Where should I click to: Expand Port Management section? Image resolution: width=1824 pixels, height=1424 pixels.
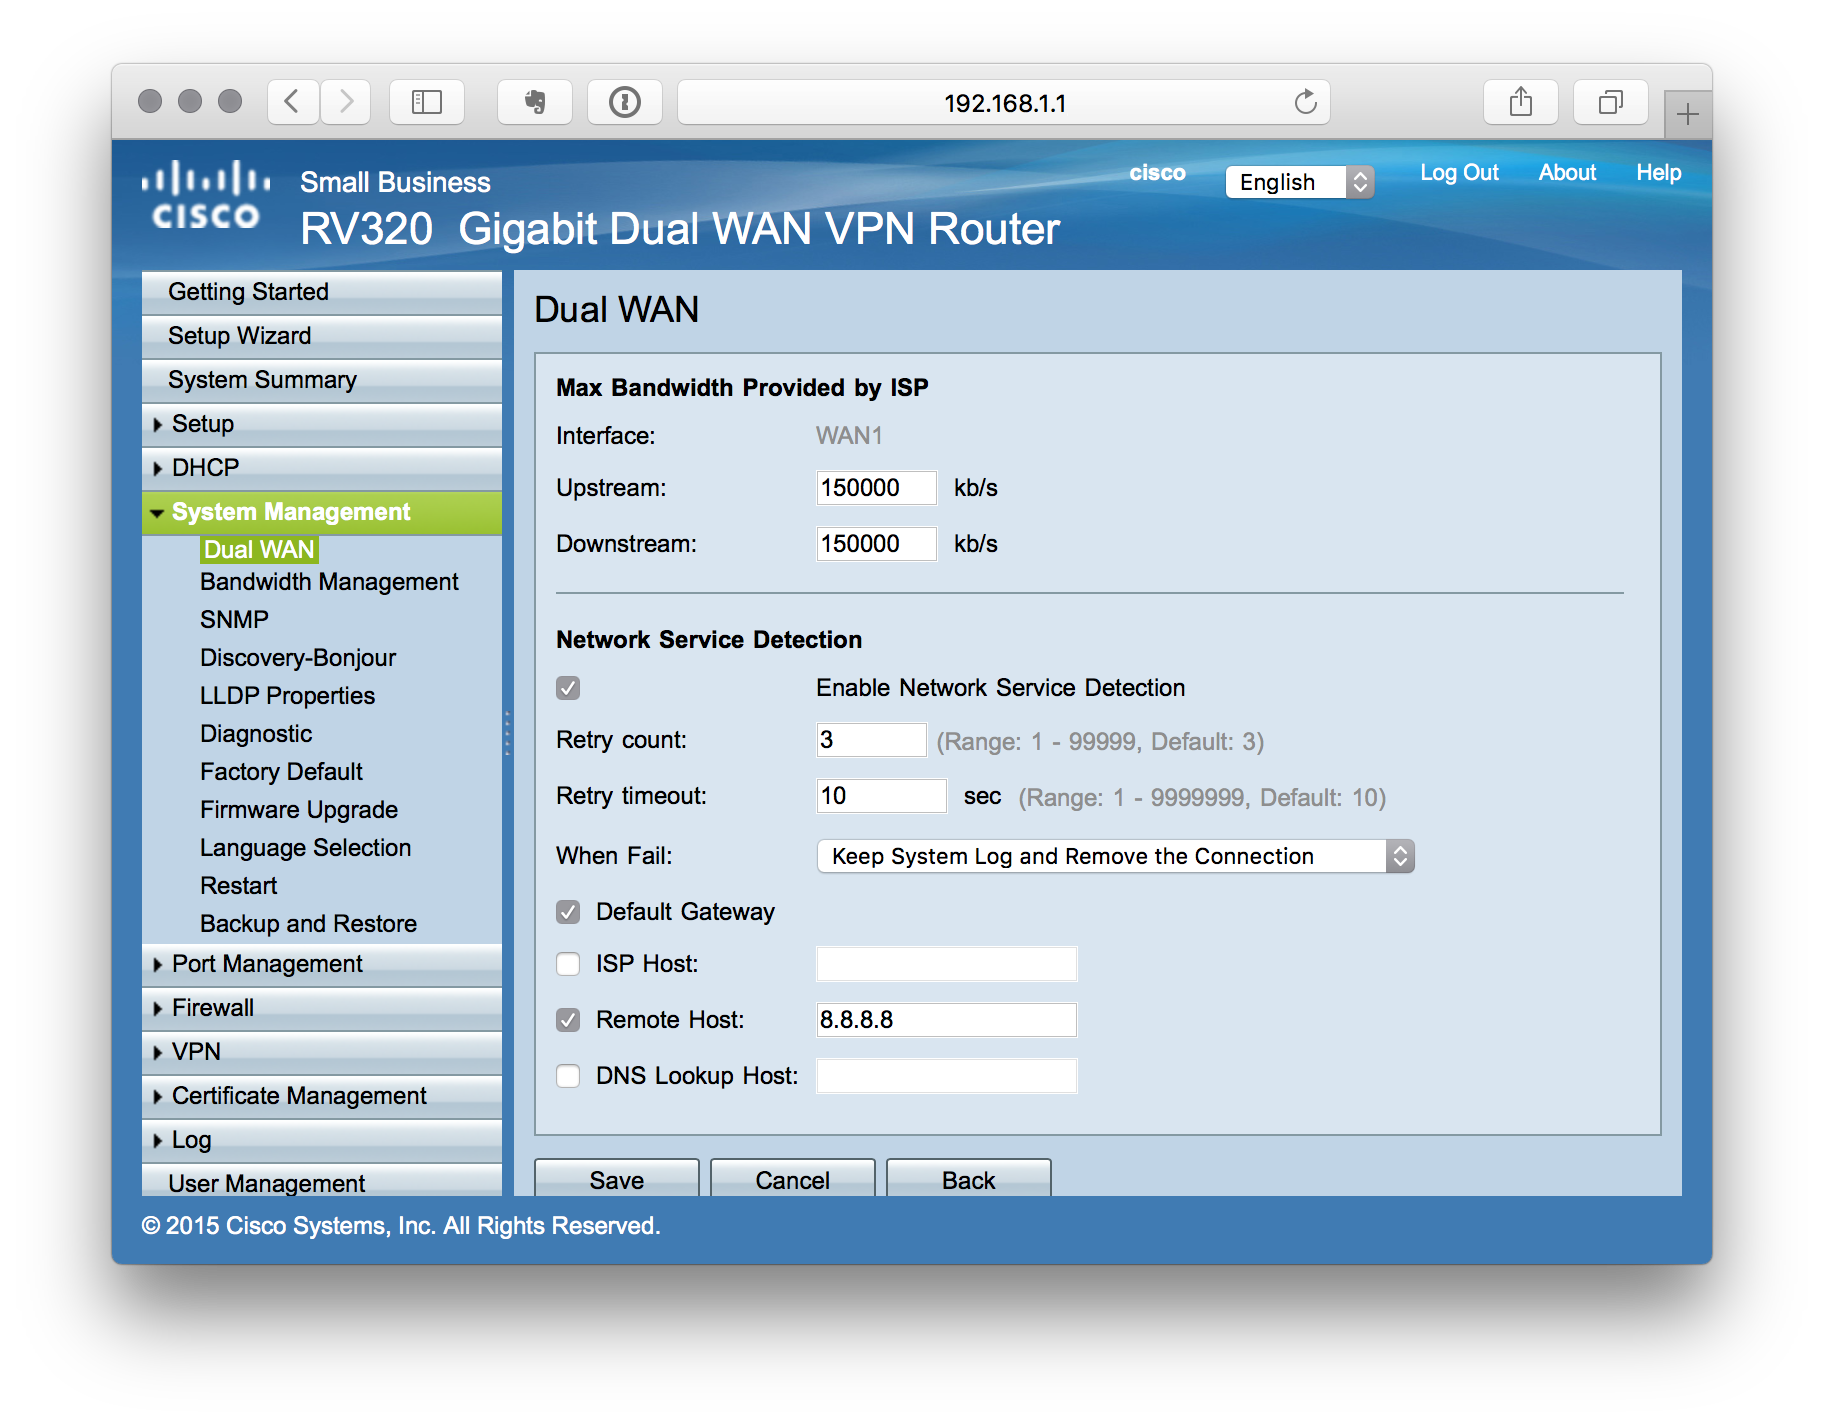tap(322, 964)
